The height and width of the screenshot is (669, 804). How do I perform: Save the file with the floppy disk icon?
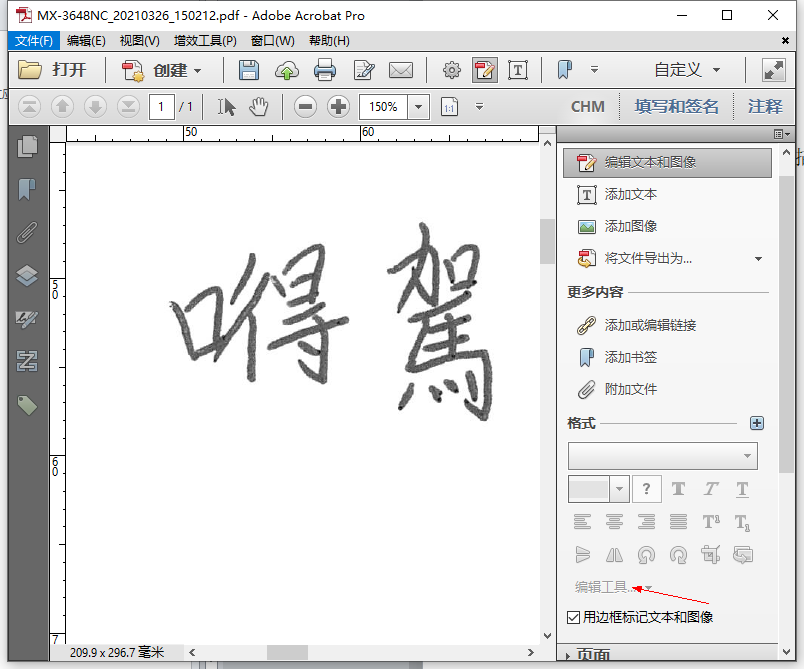pos(249,70)
